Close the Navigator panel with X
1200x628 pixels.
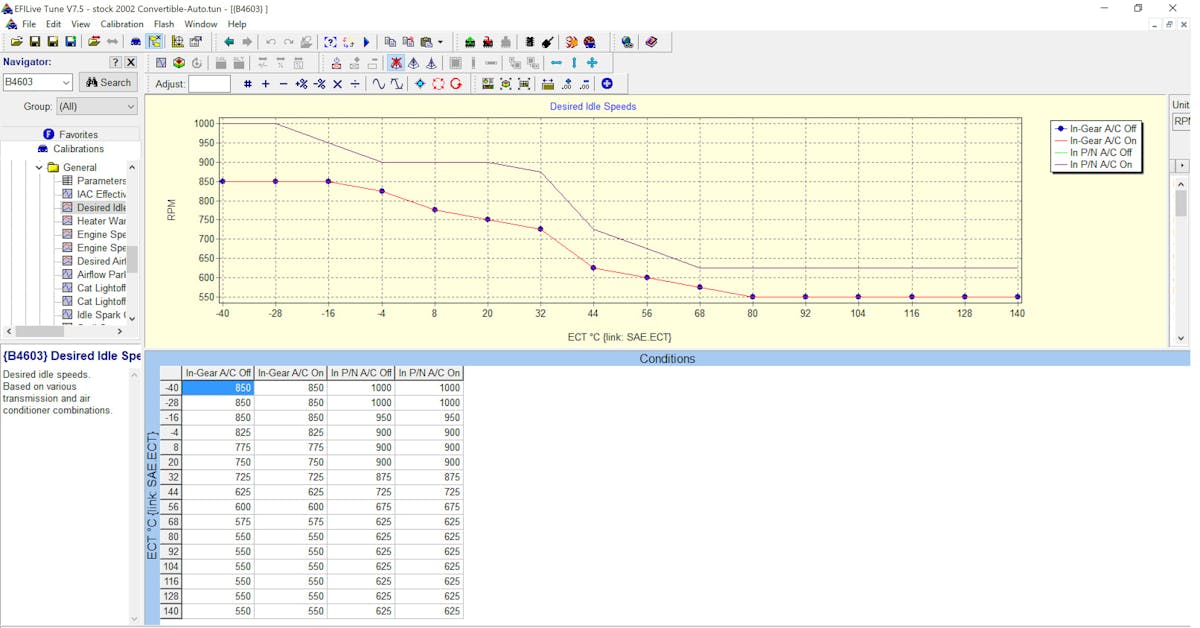pyautogui.click(x=130, y=62)
